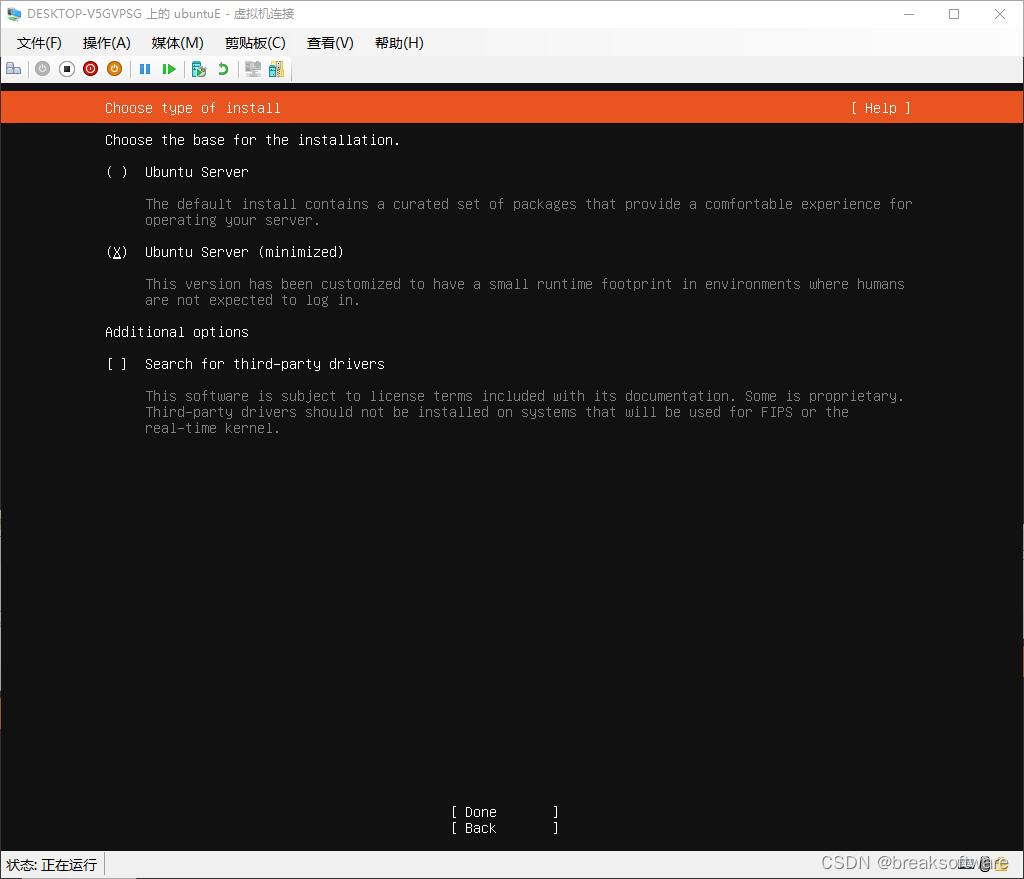The image size is (1024, 879).
Task: Click the server-and-folder icon ending the toolbar
Action: click(x=276, y=69)
